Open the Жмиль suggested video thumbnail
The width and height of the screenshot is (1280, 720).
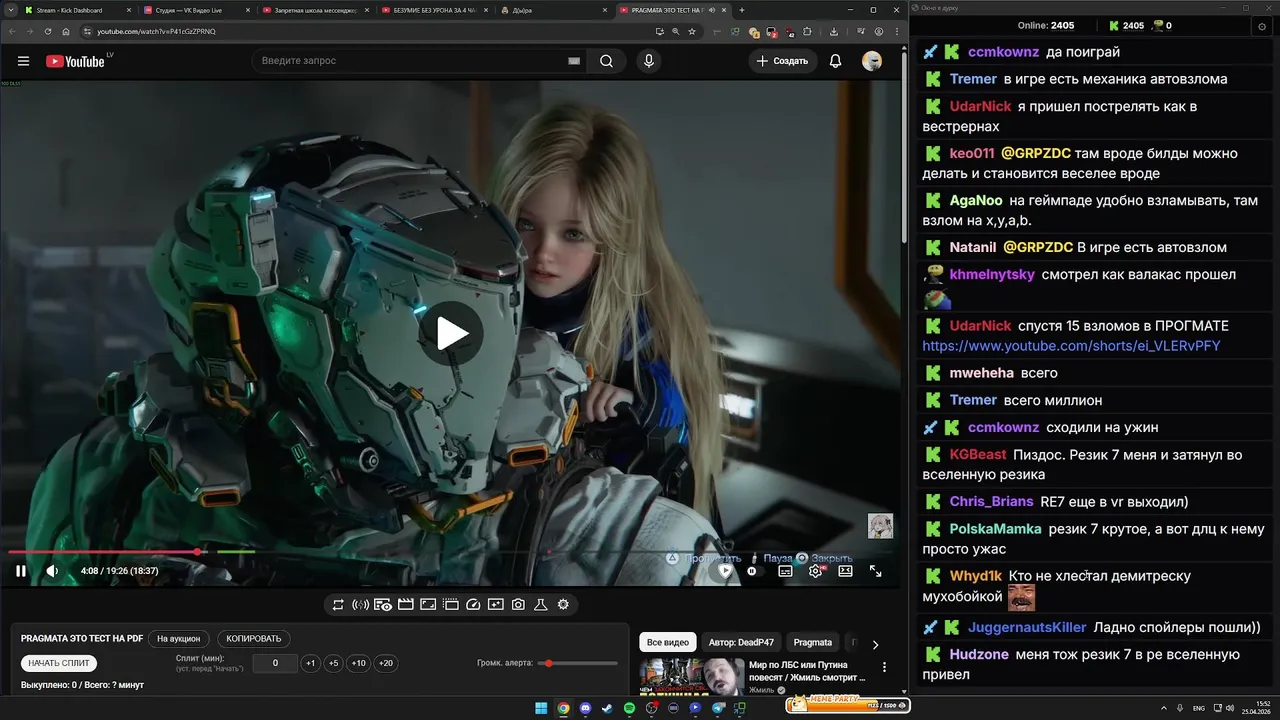point(692,677)
